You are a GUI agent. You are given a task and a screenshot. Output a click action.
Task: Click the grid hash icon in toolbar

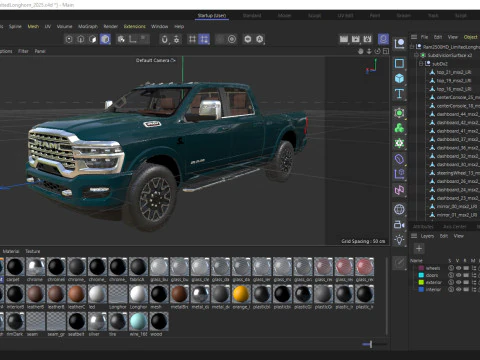point(192,39)
